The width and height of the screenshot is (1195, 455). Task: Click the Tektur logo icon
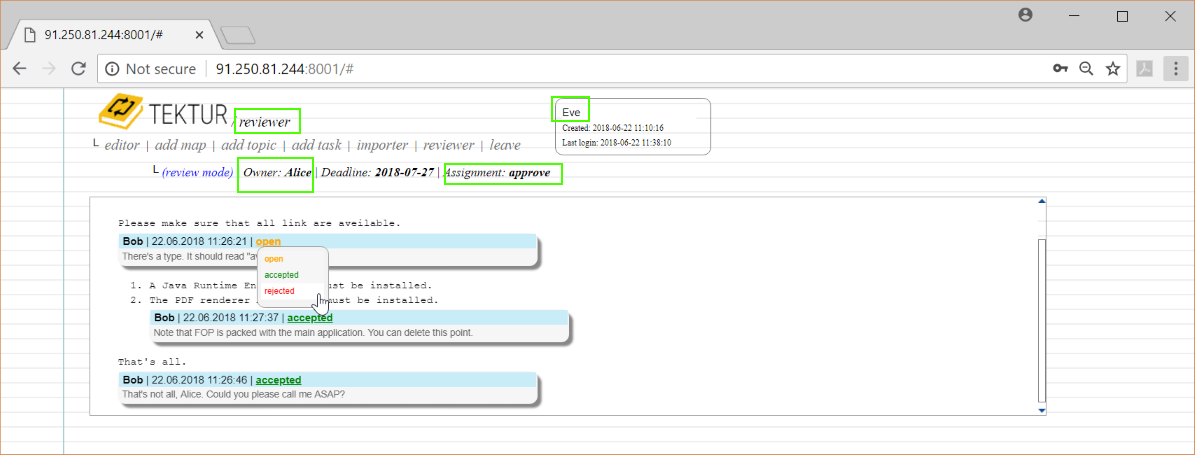pyautogui.click(x=120, y=111)
